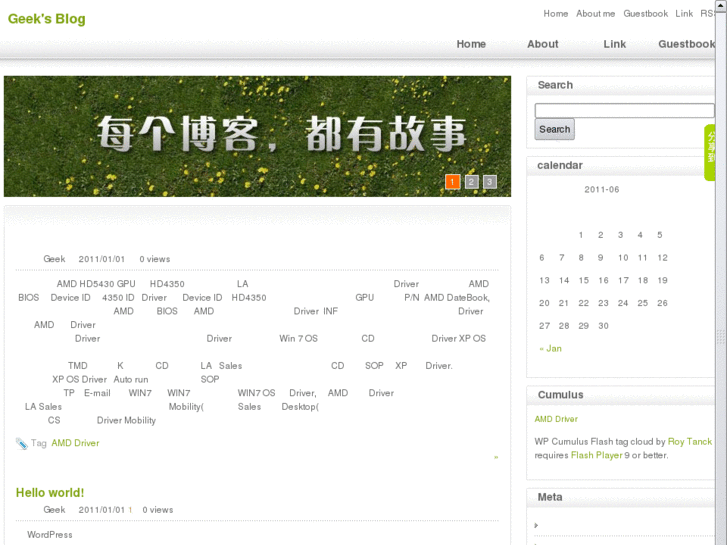Click WordPress text in Hello world post
This screenshot has width=727, height=545.
point(50,534)
